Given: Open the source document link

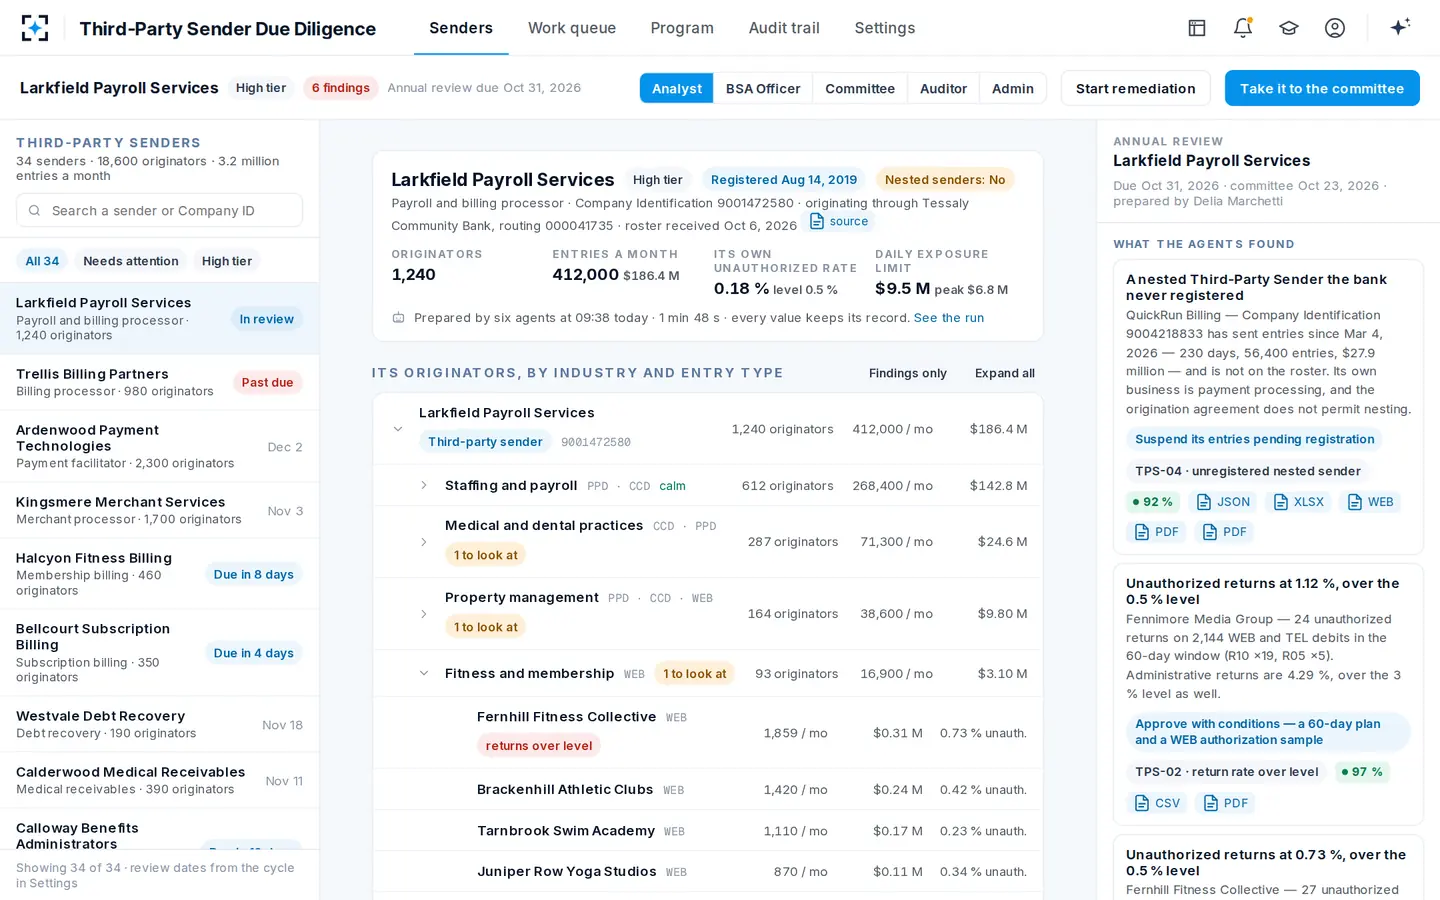Looking at the screenshot, I should click(839, 221).
